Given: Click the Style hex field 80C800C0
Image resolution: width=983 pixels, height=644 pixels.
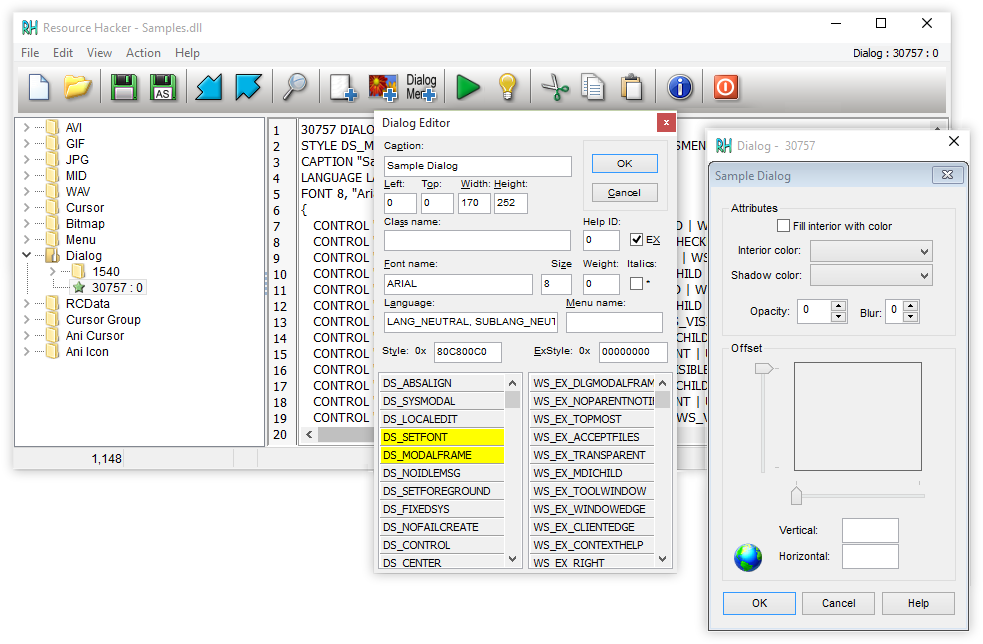Looking at the screenshot, I should [468, 352].
